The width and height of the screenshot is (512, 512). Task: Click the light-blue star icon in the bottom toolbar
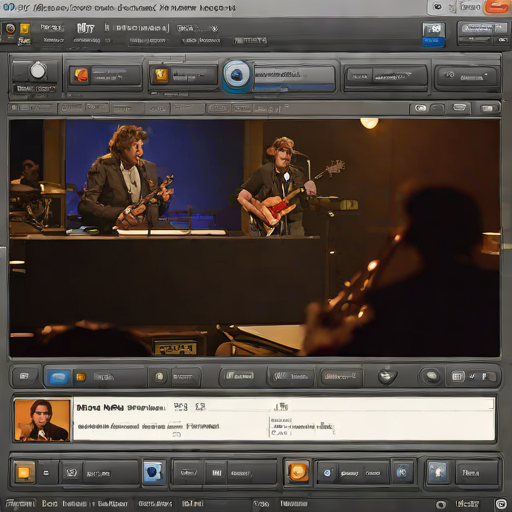click(437, 472)
